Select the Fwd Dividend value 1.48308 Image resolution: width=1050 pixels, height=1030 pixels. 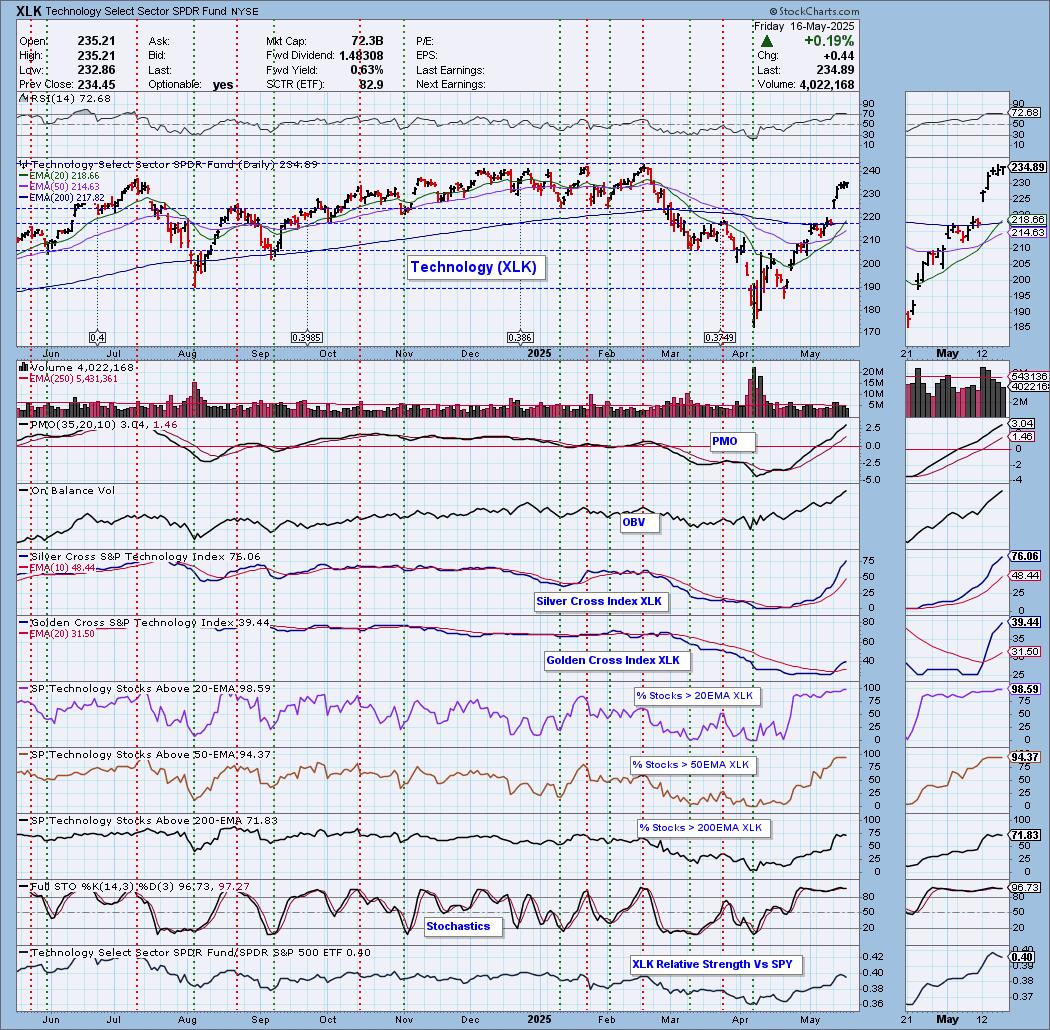tap(361, 56)
